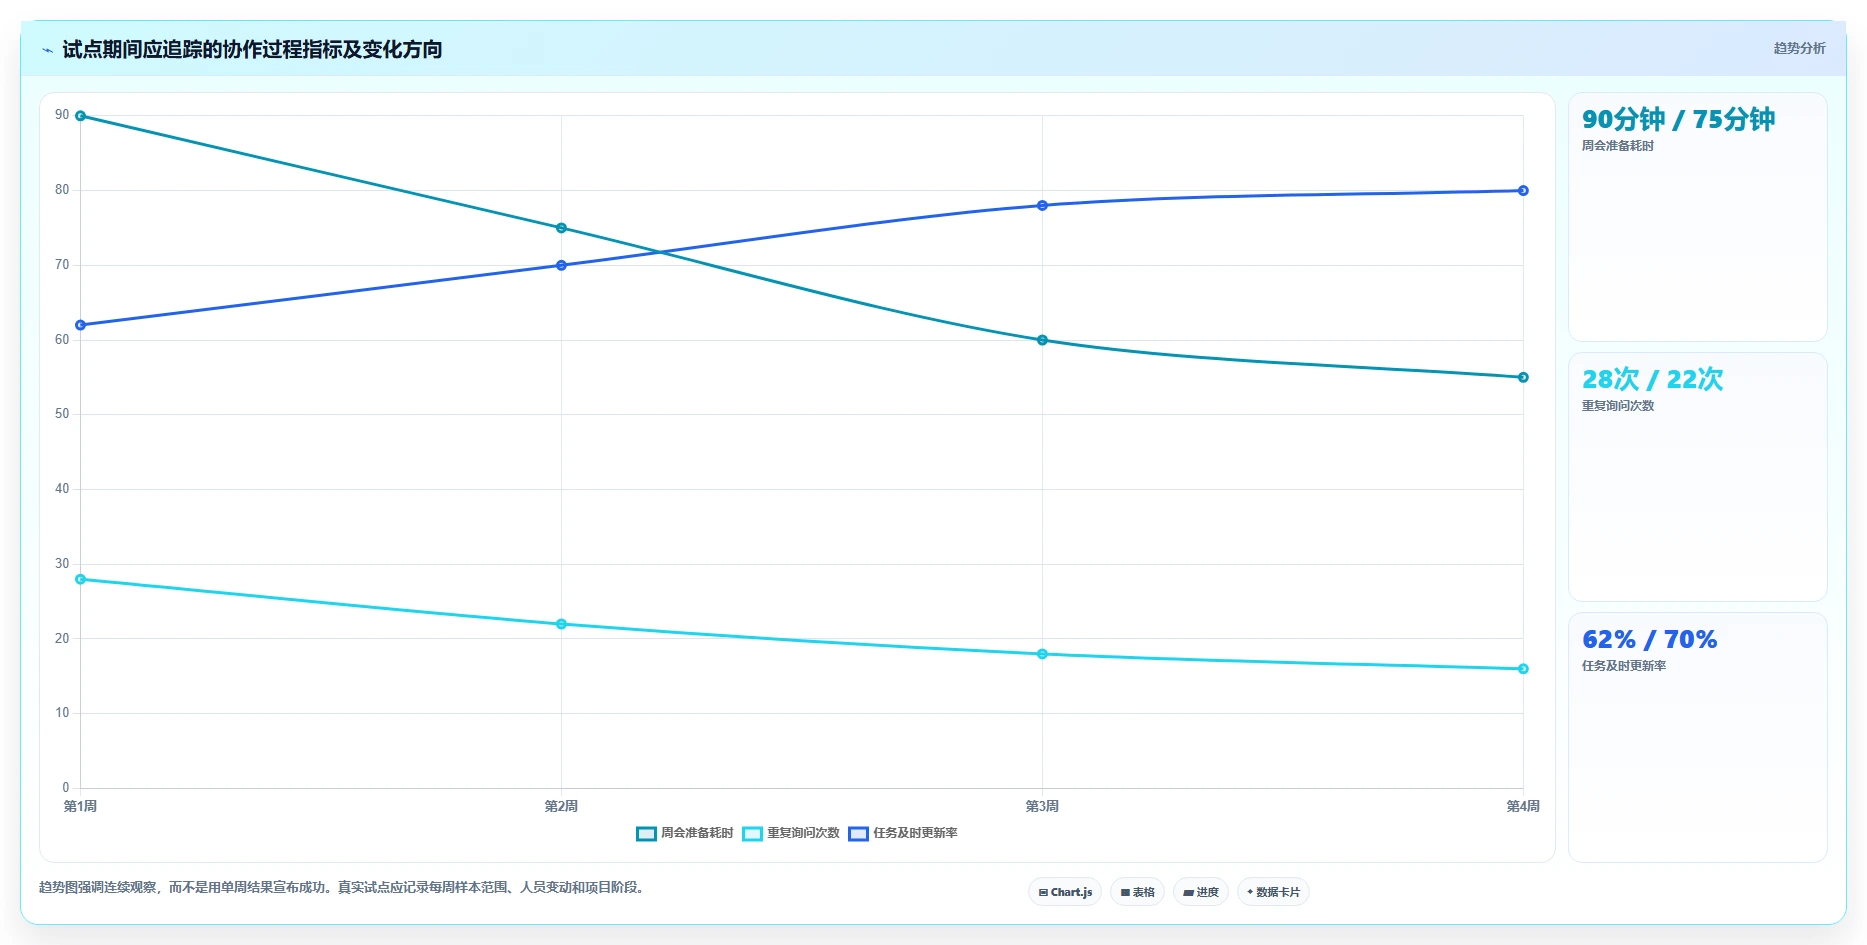The image size is (1867, 945).
Task: Select the 第1周 point of 周会准备耗时 at 90
Action: (81, 116)
